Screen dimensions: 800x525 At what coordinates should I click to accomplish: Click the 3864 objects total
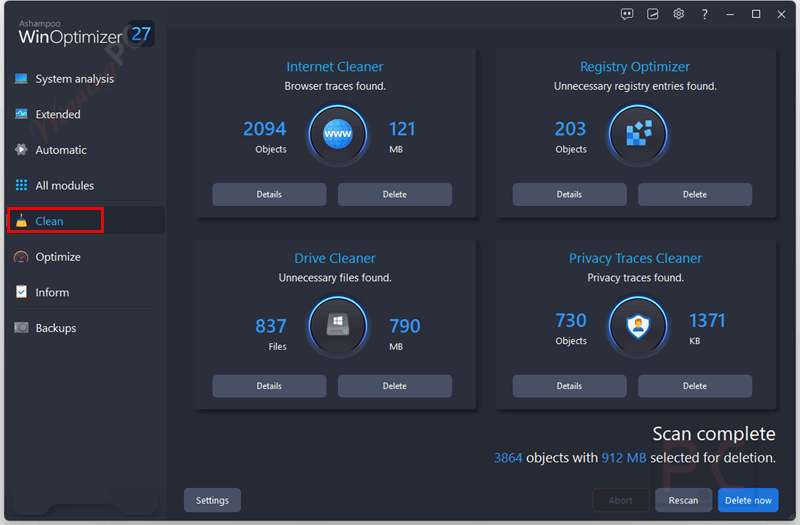pyautogui.click(x=508, y=458)
